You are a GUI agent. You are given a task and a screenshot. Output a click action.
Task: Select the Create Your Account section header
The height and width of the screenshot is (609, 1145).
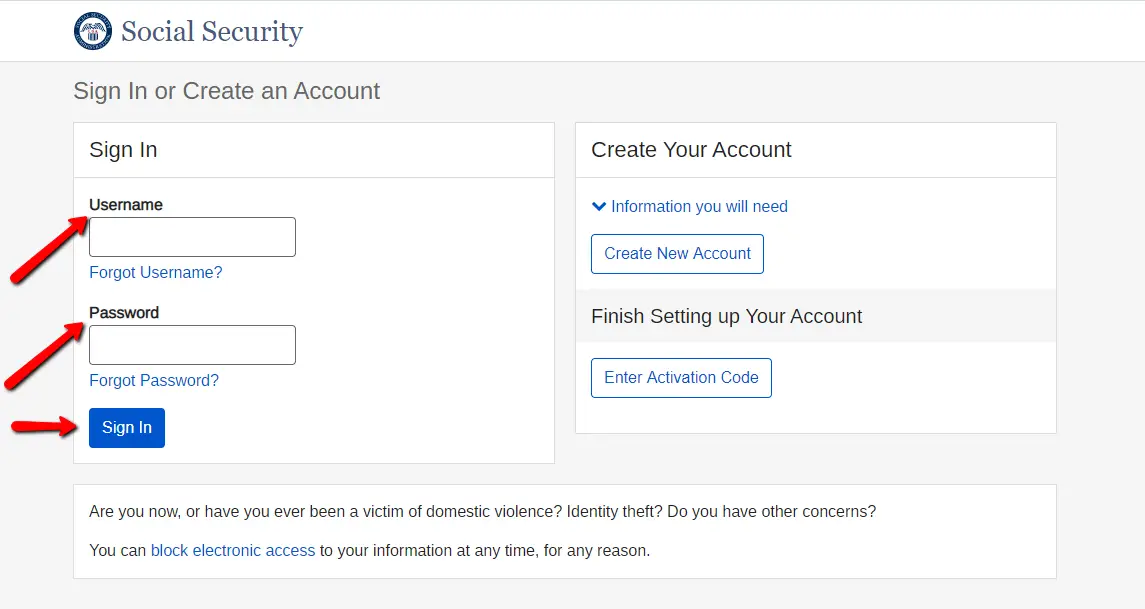pos(691,149)
